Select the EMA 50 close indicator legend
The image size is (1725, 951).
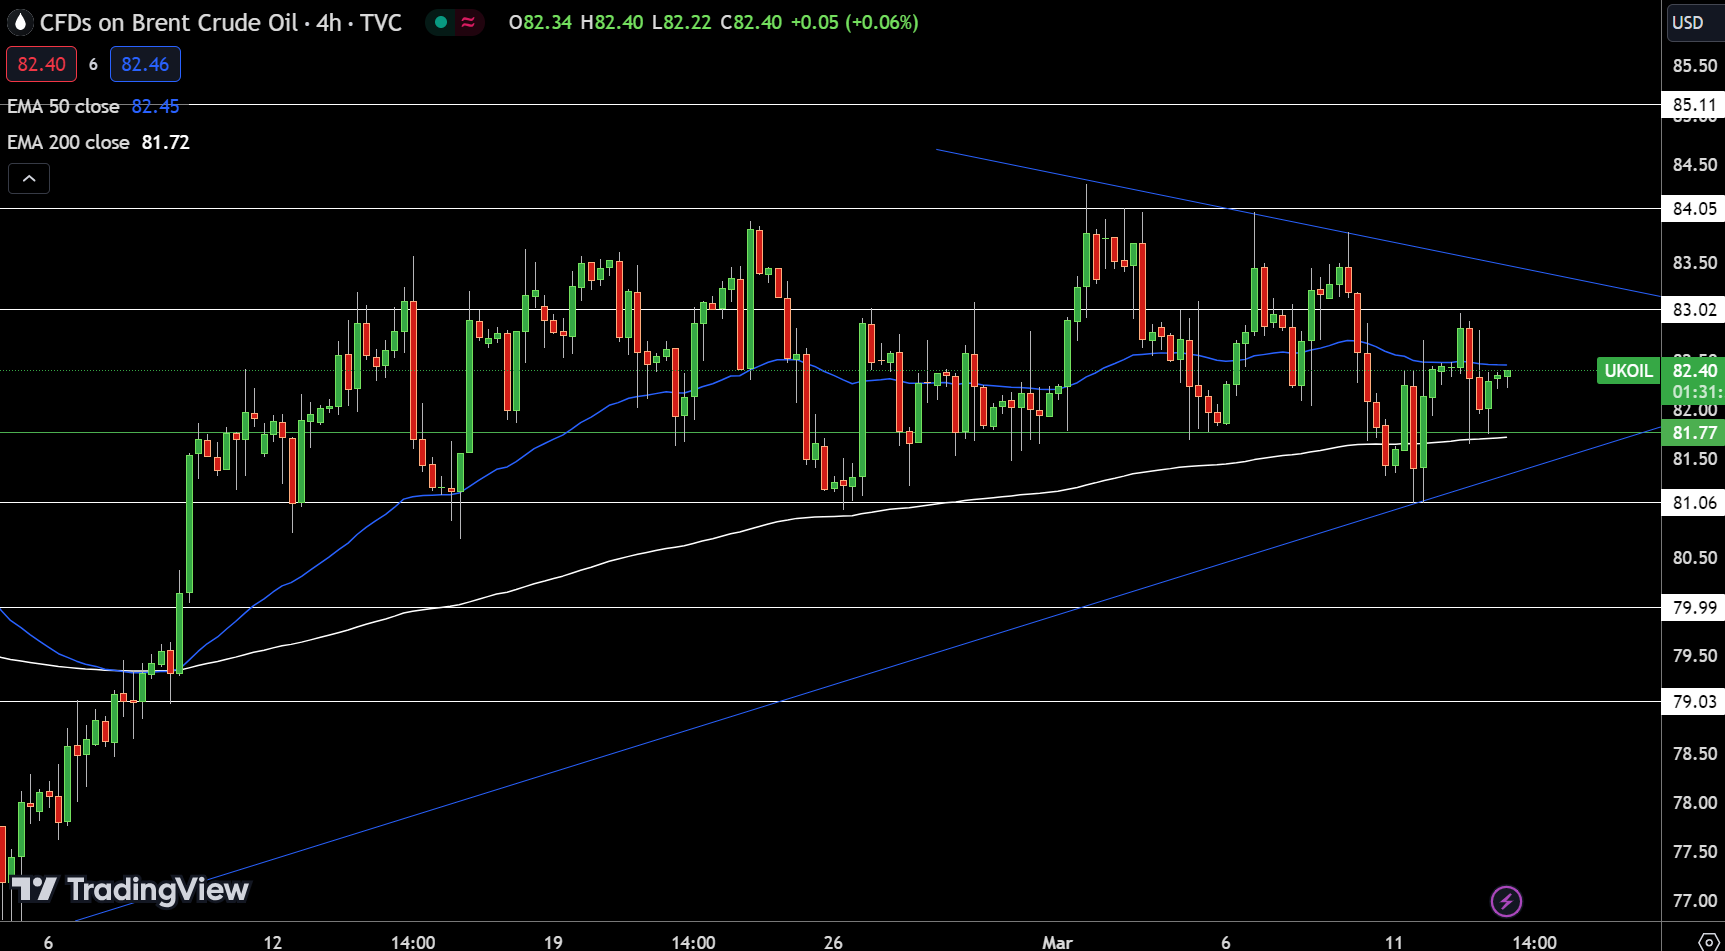pyautogui.click(x=63, y=106)
